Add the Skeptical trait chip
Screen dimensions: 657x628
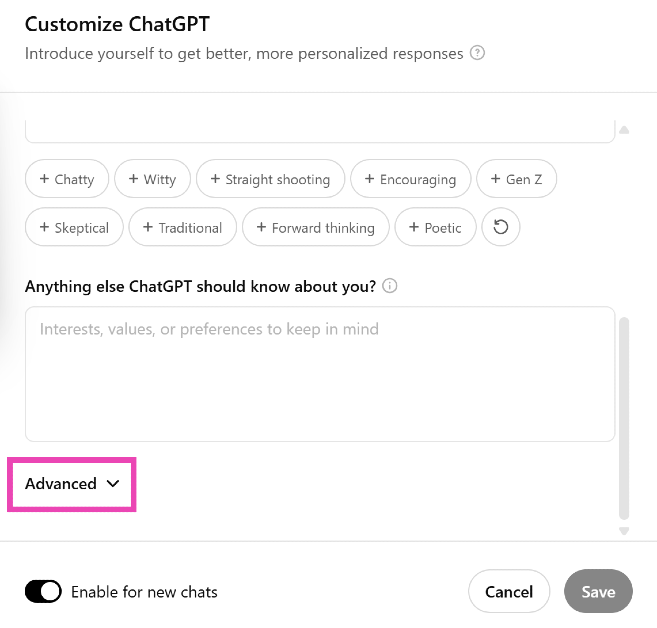click(74, 227)
